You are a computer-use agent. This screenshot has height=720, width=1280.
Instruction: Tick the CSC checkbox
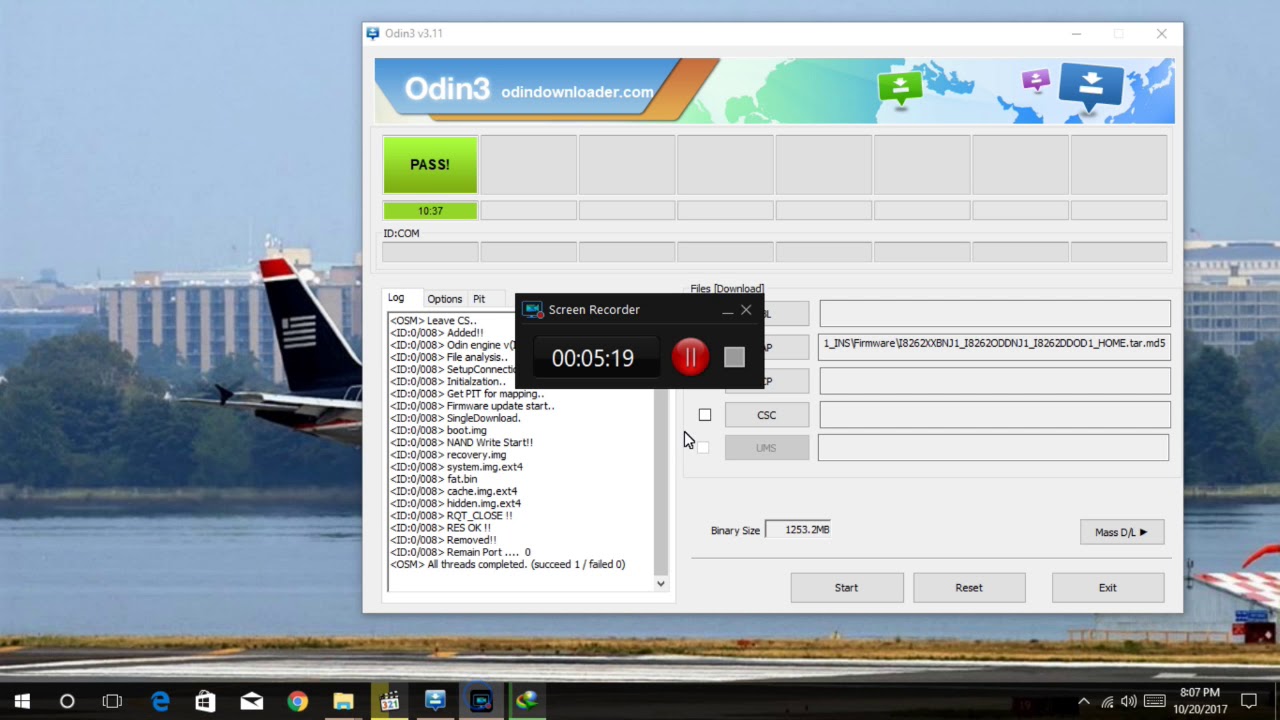[x=705, y=415]
